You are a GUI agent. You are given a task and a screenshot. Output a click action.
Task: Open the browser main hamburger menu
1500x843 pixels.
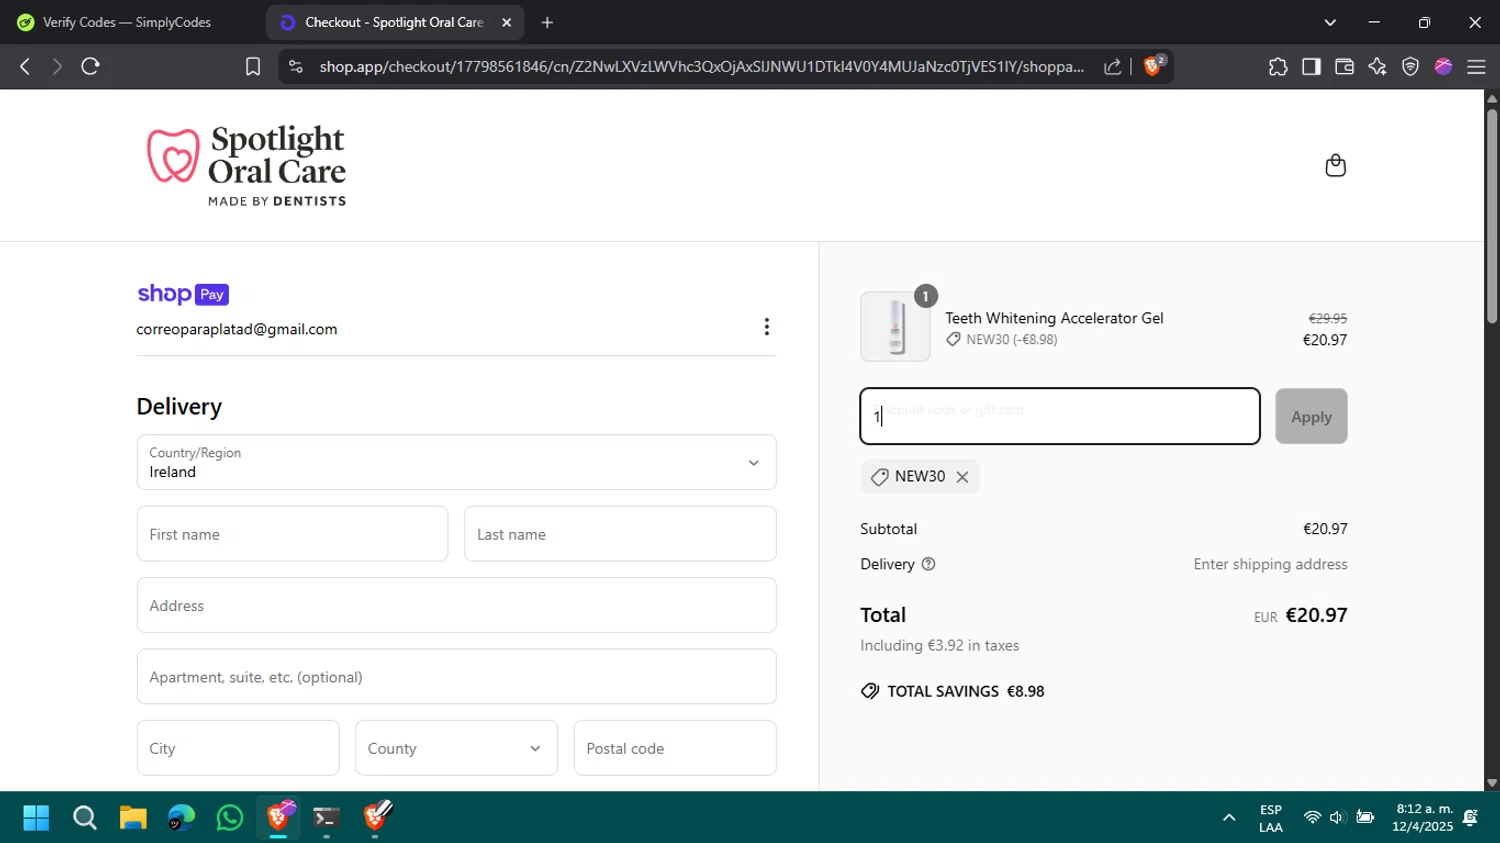click(1476, 66)
